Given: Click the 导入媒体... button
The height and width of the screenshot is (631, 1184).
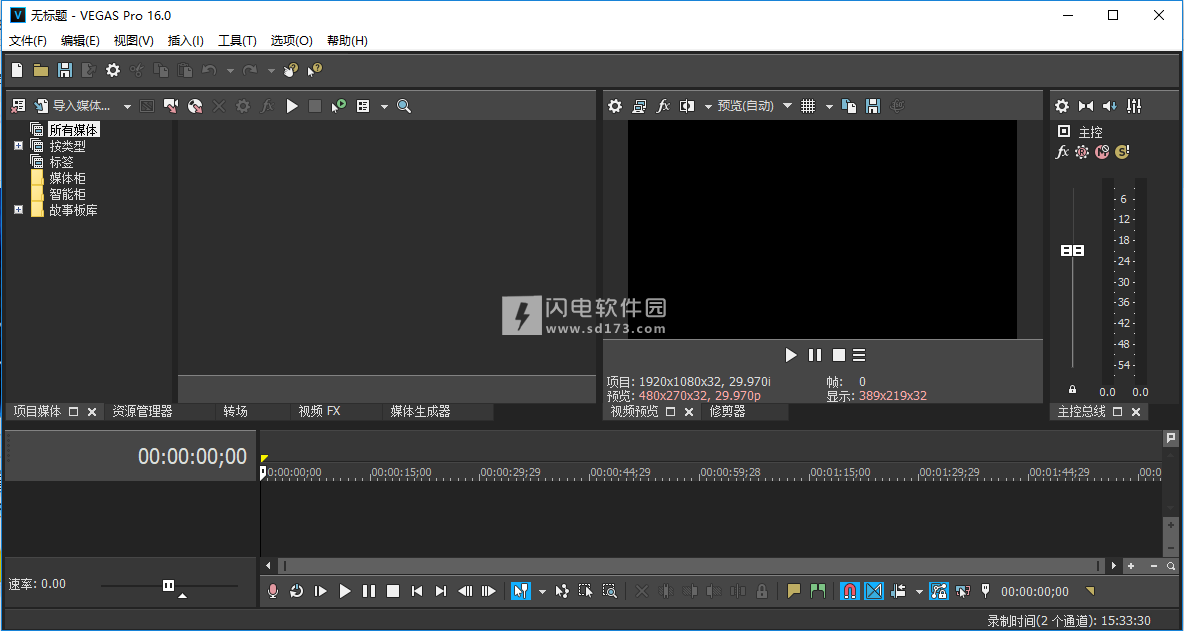Looking at the screenshot, I should tap(73, 106).
